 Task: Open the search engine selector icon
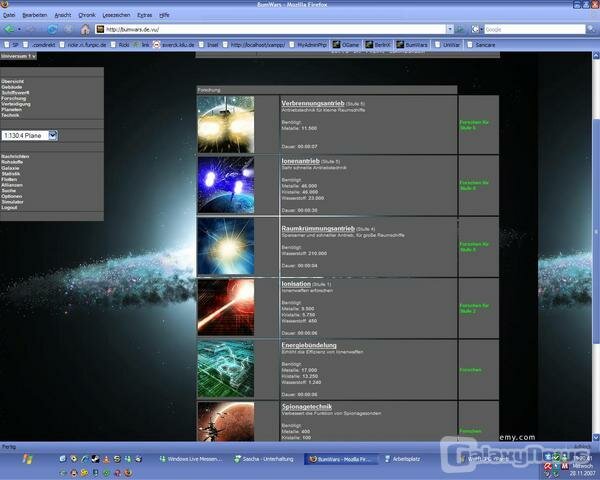[x=476, y=29]
